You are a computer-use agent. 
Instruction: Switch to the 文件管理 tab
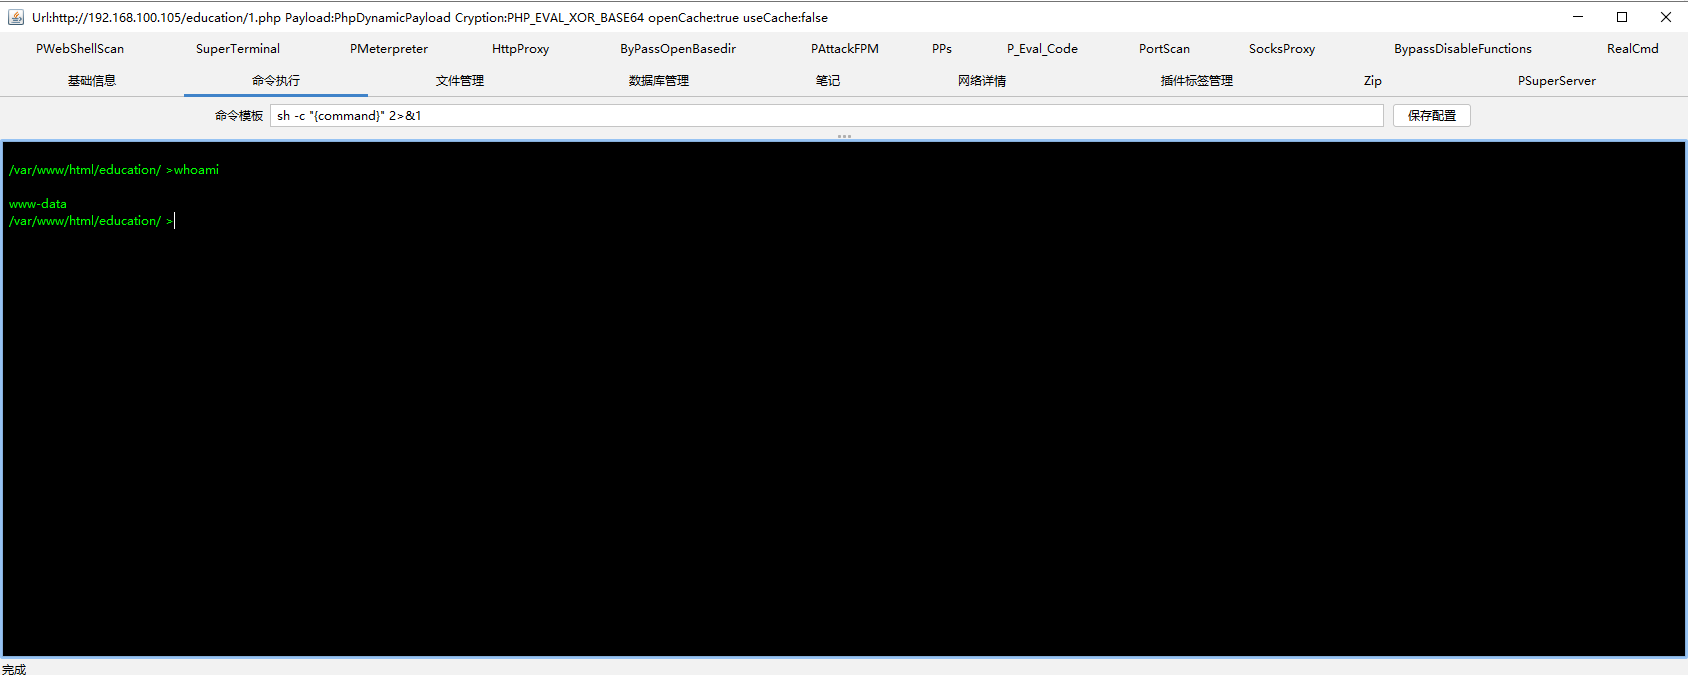460,80
